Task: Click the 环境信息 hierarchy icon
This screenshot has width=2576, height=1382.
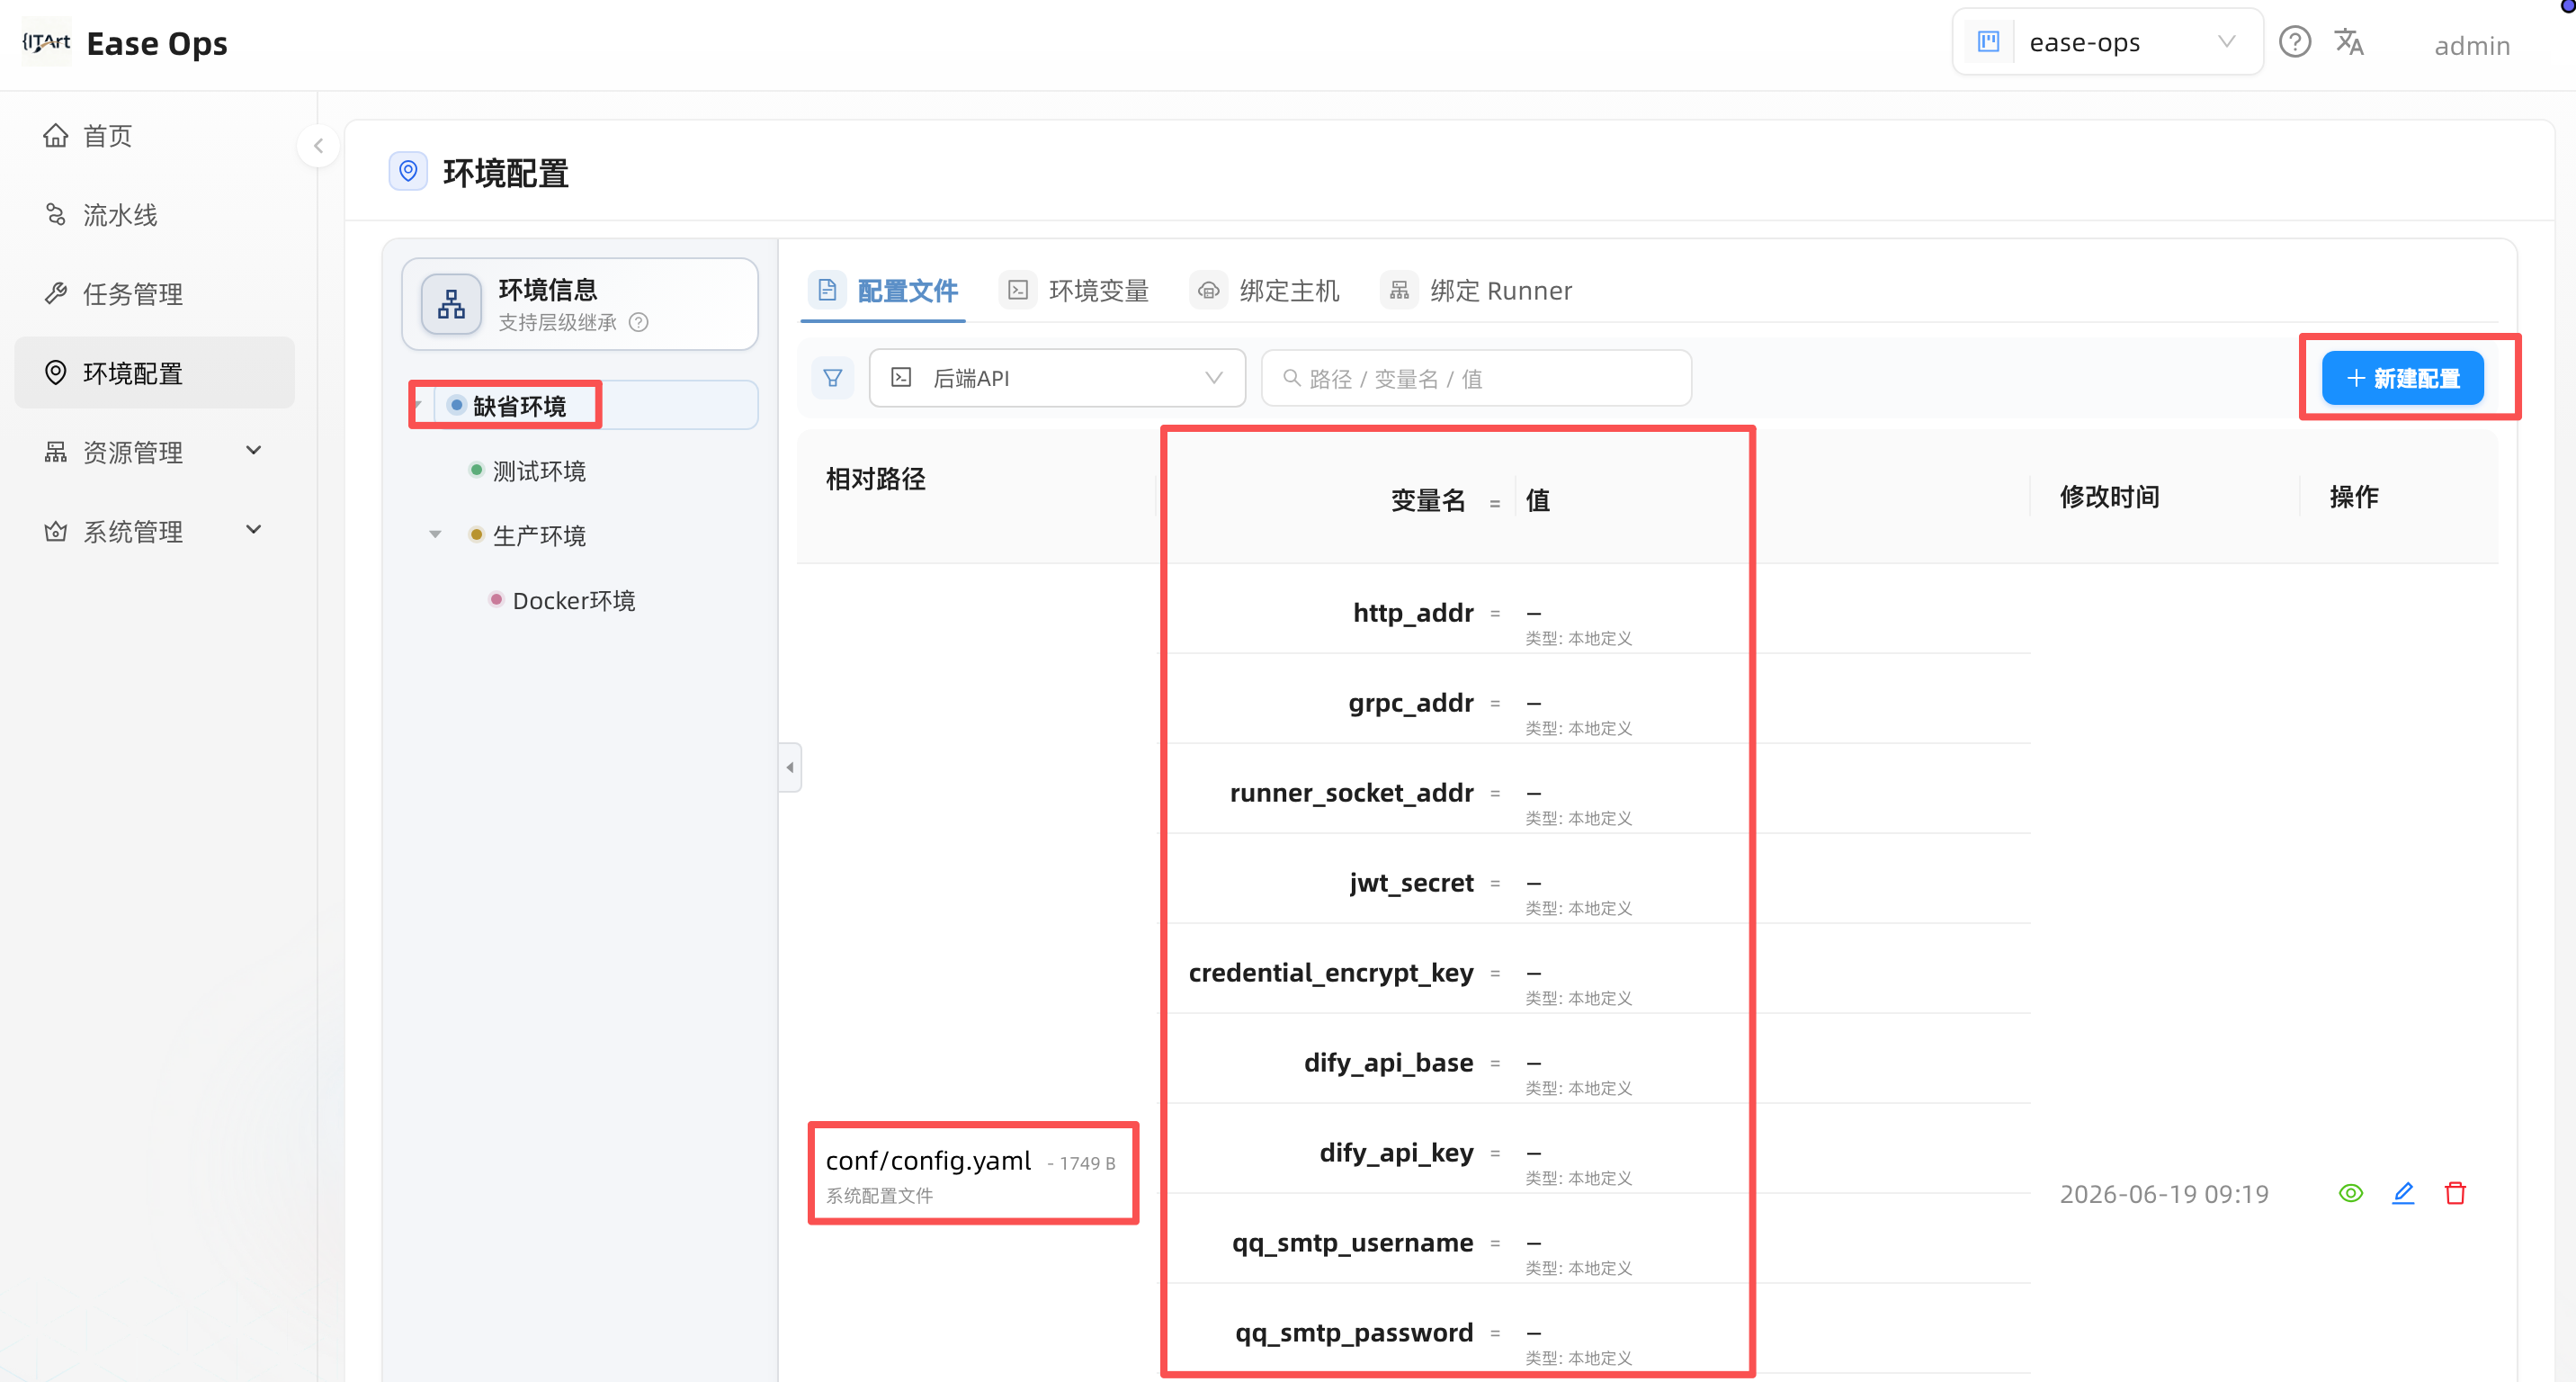Action: tap(451, 304)
